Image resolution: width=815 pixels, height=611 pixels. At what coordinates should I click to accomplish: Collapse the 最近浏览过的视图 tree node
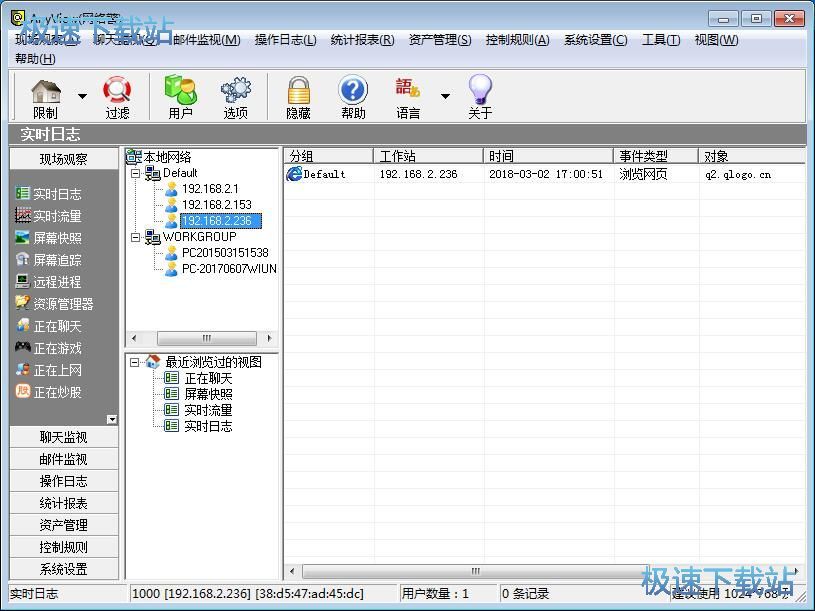pyautogui.click(x=135, y=362)
